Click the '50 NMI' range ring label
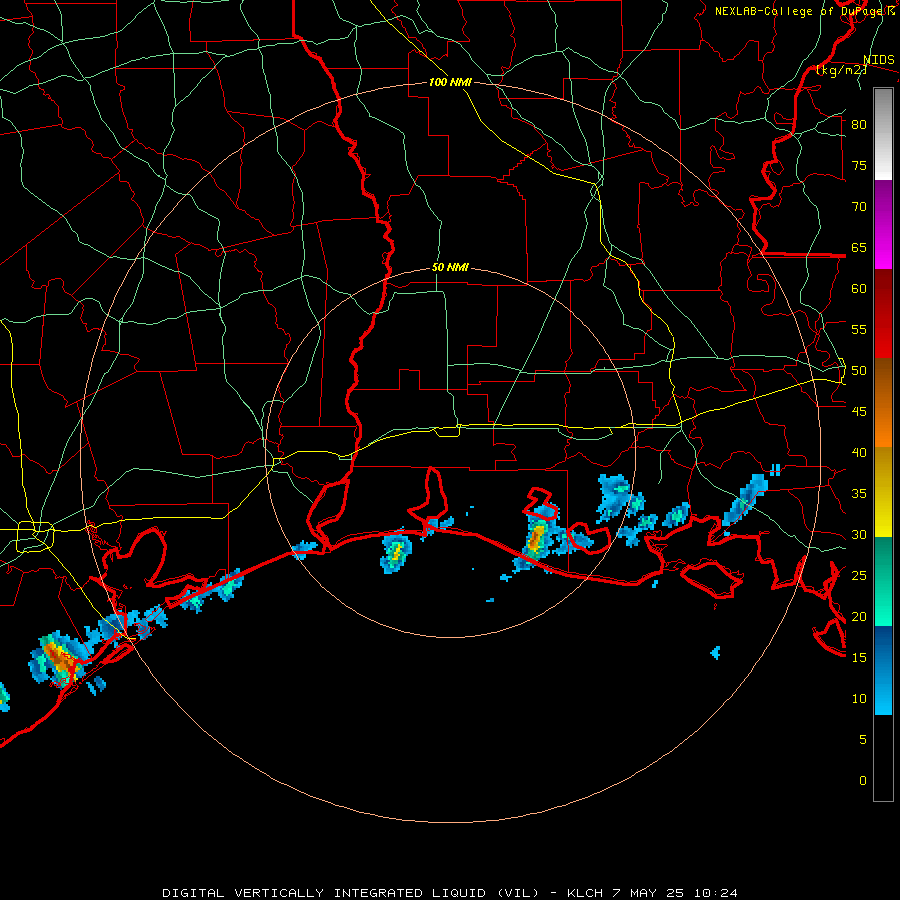 click(x=450, y=267)
